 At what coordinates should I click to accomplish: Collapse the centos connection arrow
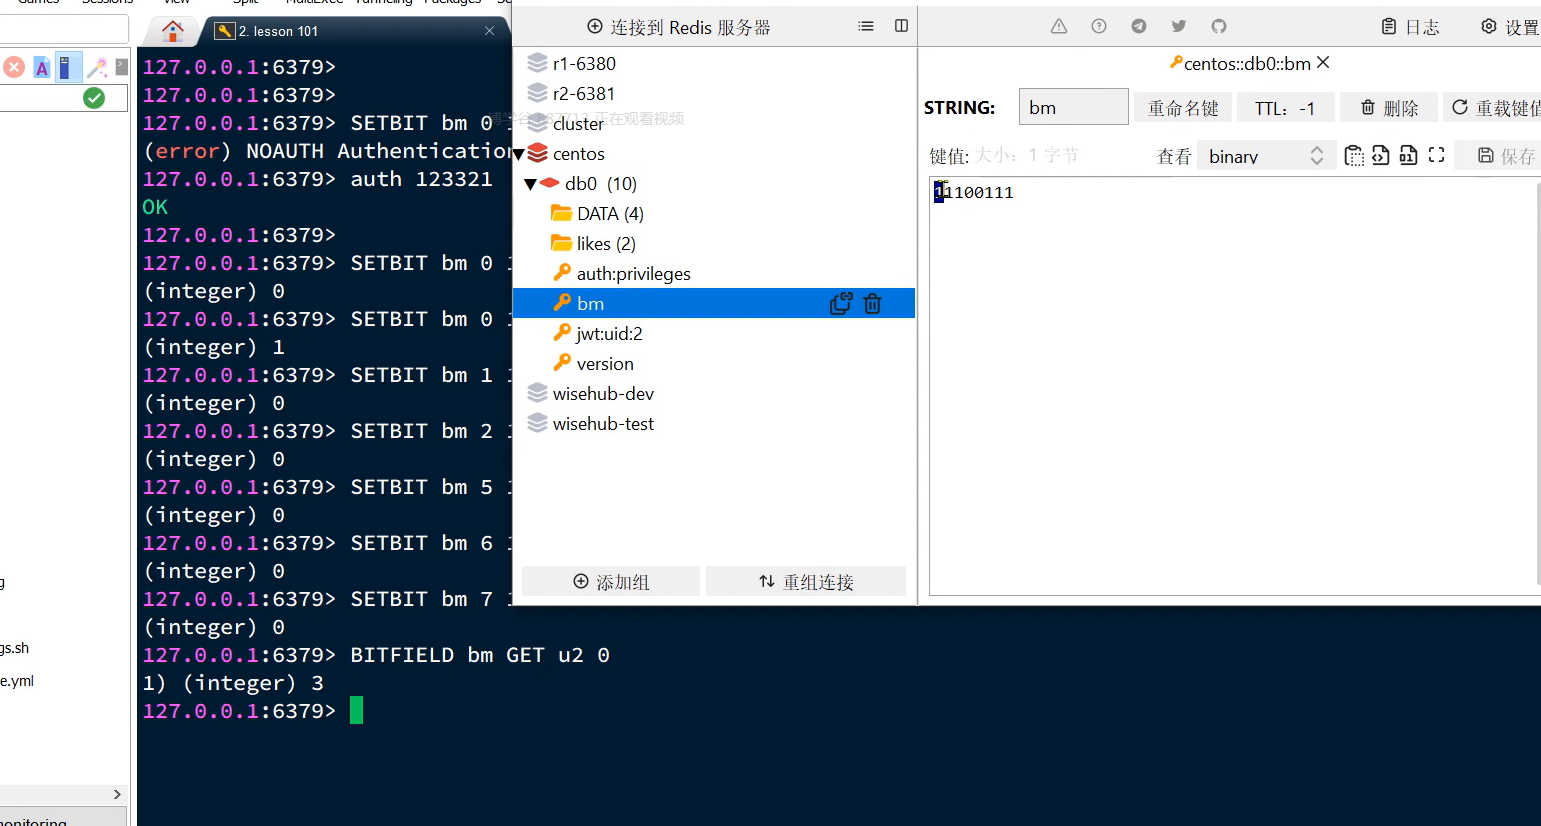[x=518, y=154]
